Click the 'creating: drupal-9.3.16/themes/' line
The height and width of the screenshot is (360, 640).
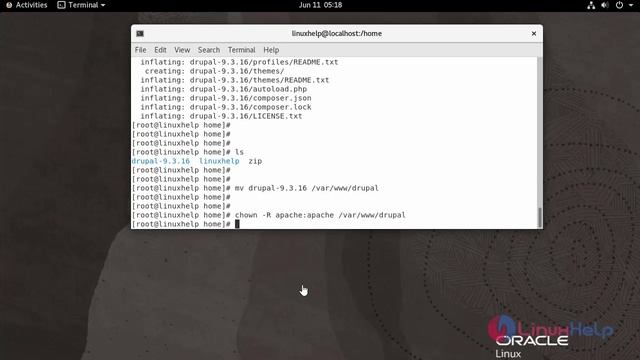pos(214,71)
